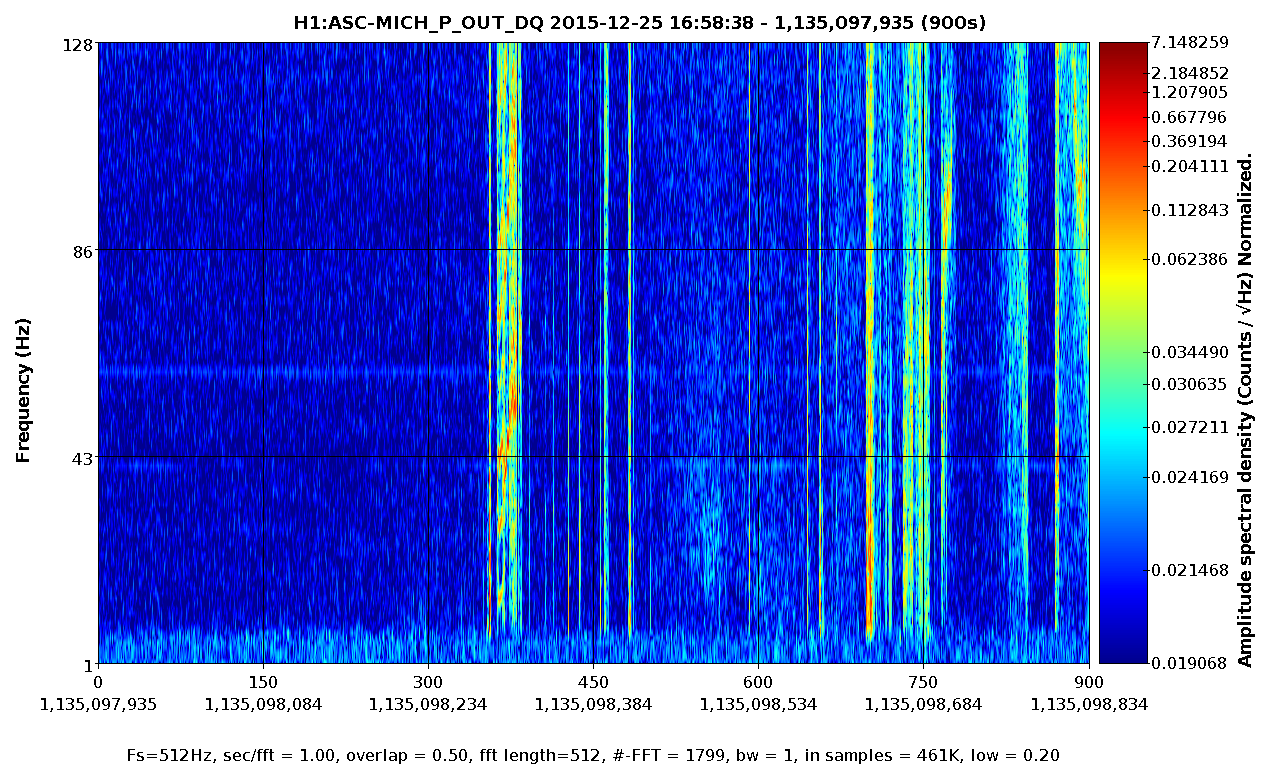Click colorbar value 0.112843
The width and height of the screenshot is (1280, 768).
pyautogui.click(x=1190, y=210)
